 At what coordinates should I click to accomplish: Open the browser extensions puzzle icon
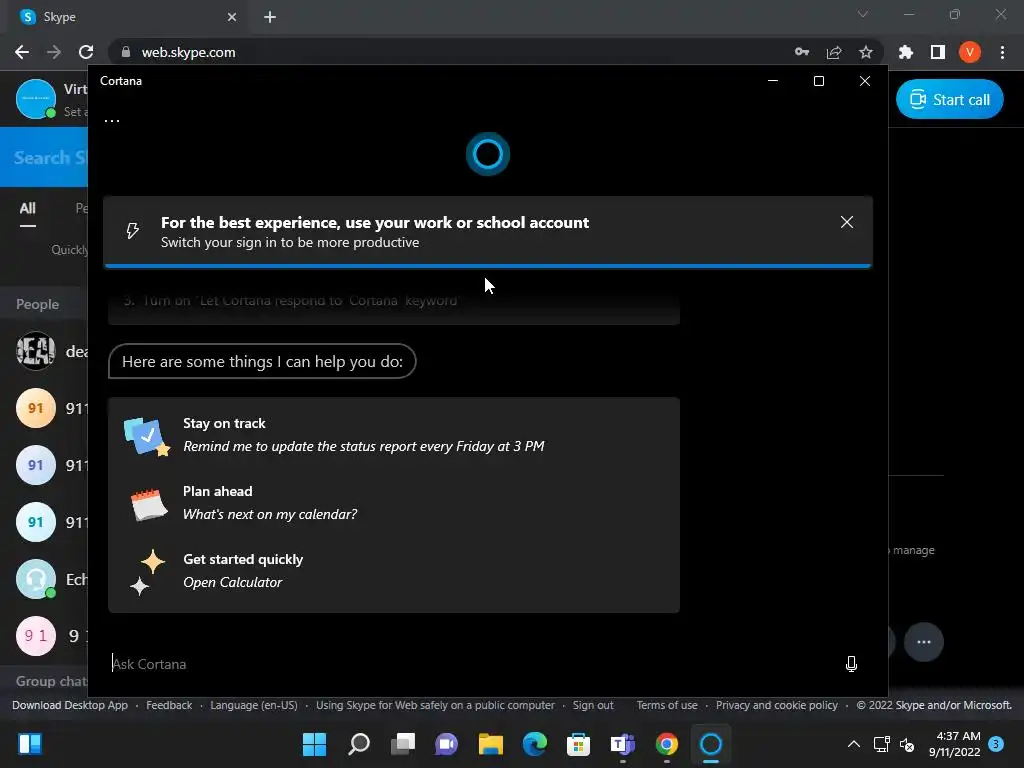906,52
